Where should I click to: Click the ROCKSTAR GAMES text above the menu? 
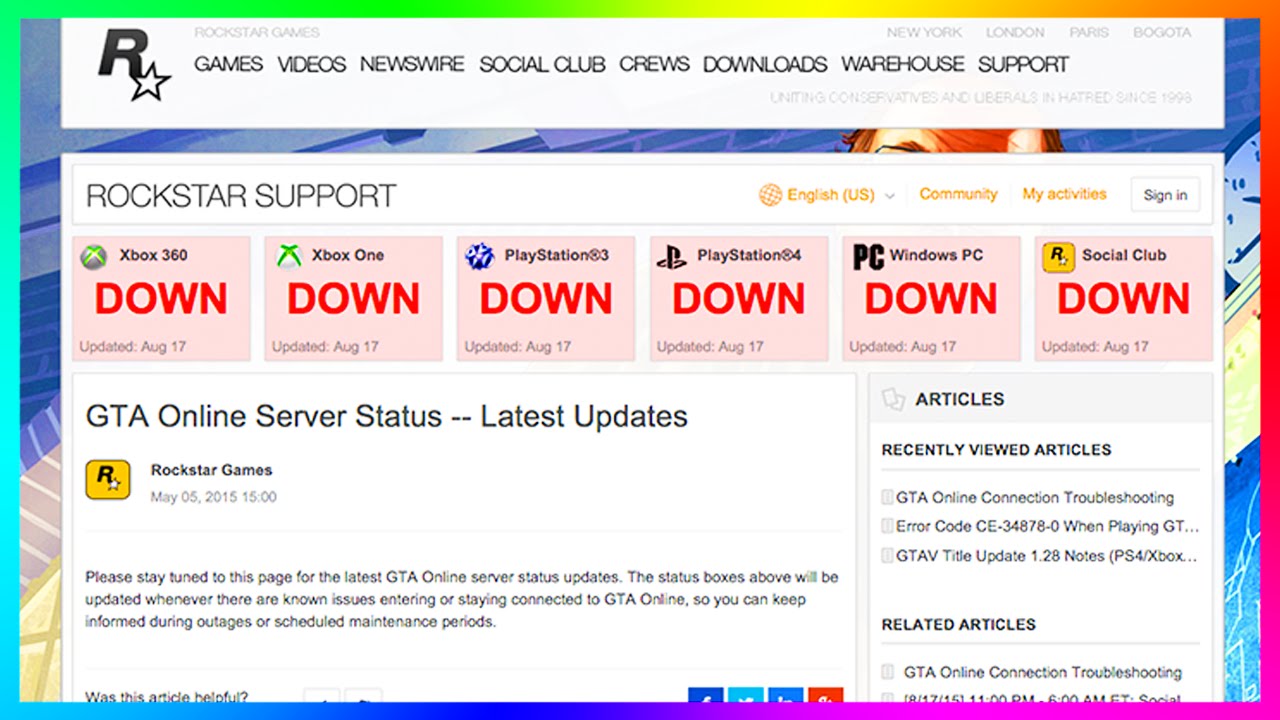pyautogui.click(x=257, y=33)
